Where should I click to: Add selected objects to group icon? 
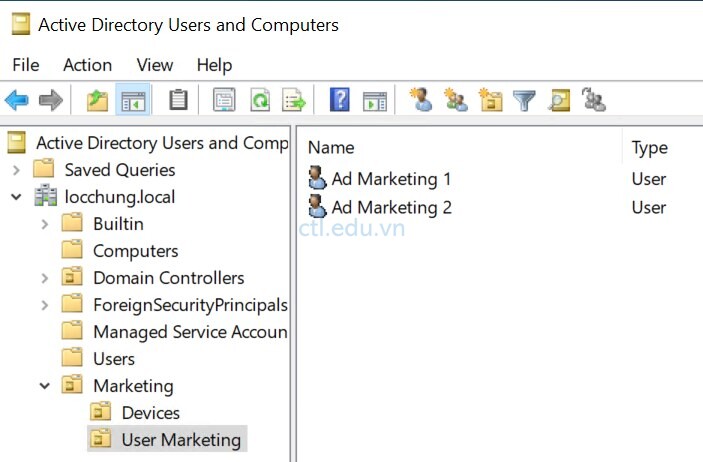pyautogui.click(x=594, y=99)
